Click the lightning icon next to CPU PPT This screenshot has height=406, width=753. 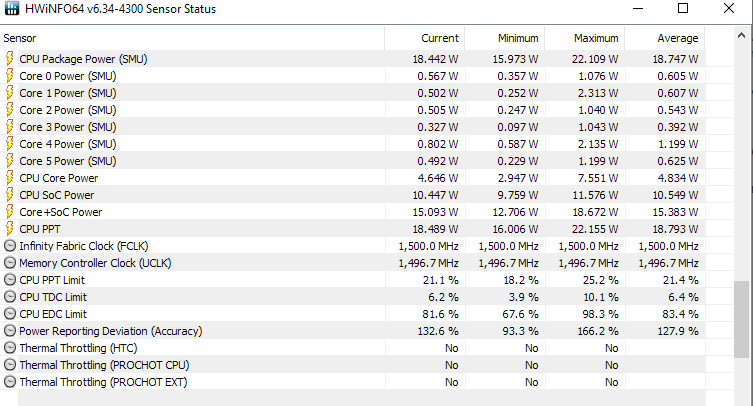10,229
